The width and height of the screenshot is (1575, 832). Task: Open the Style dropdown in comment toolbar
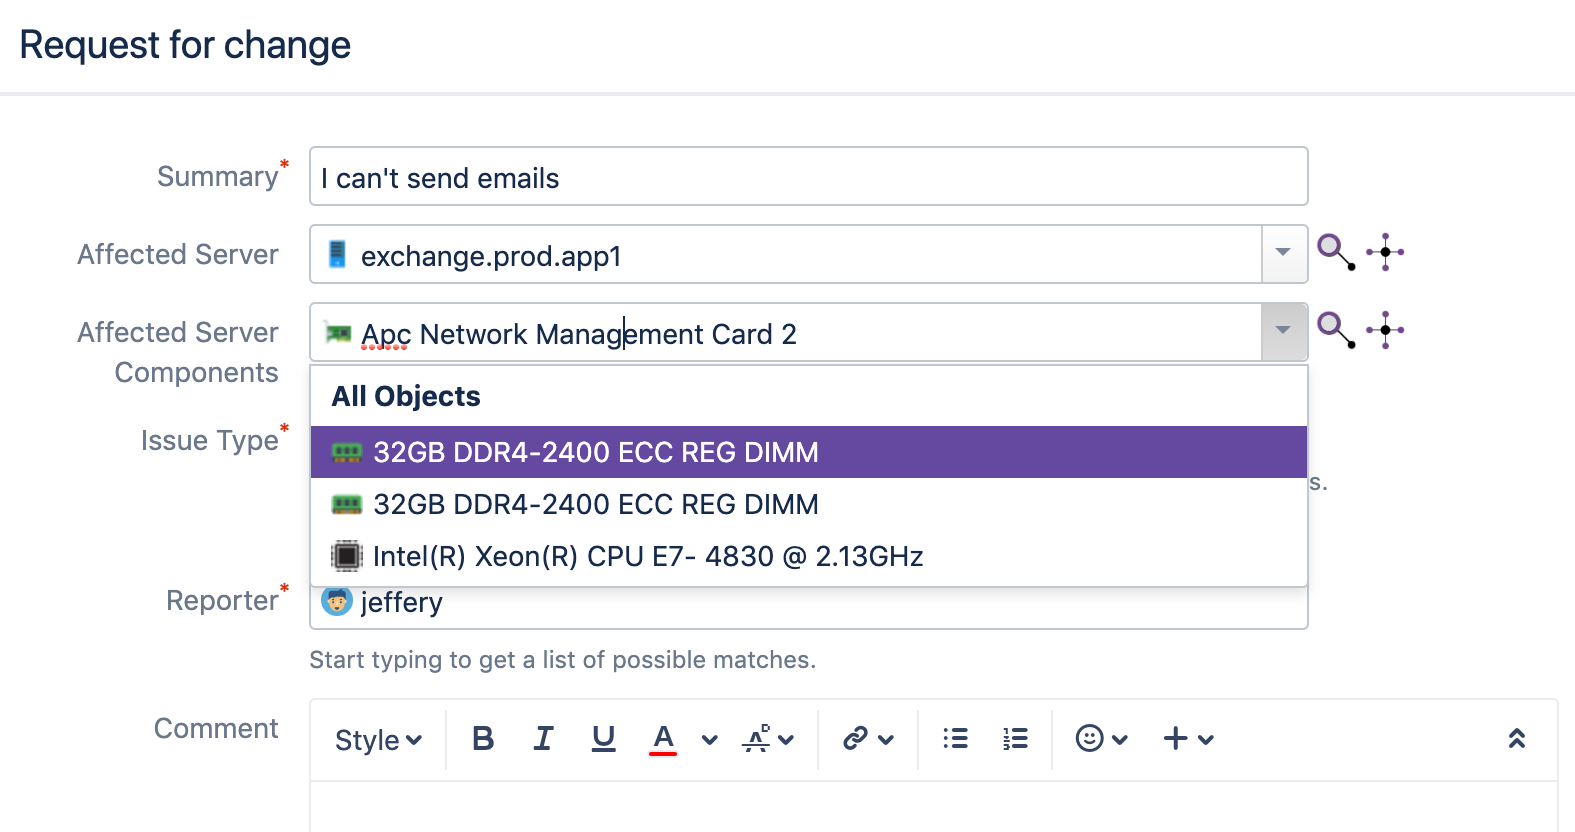pos(378,740)
